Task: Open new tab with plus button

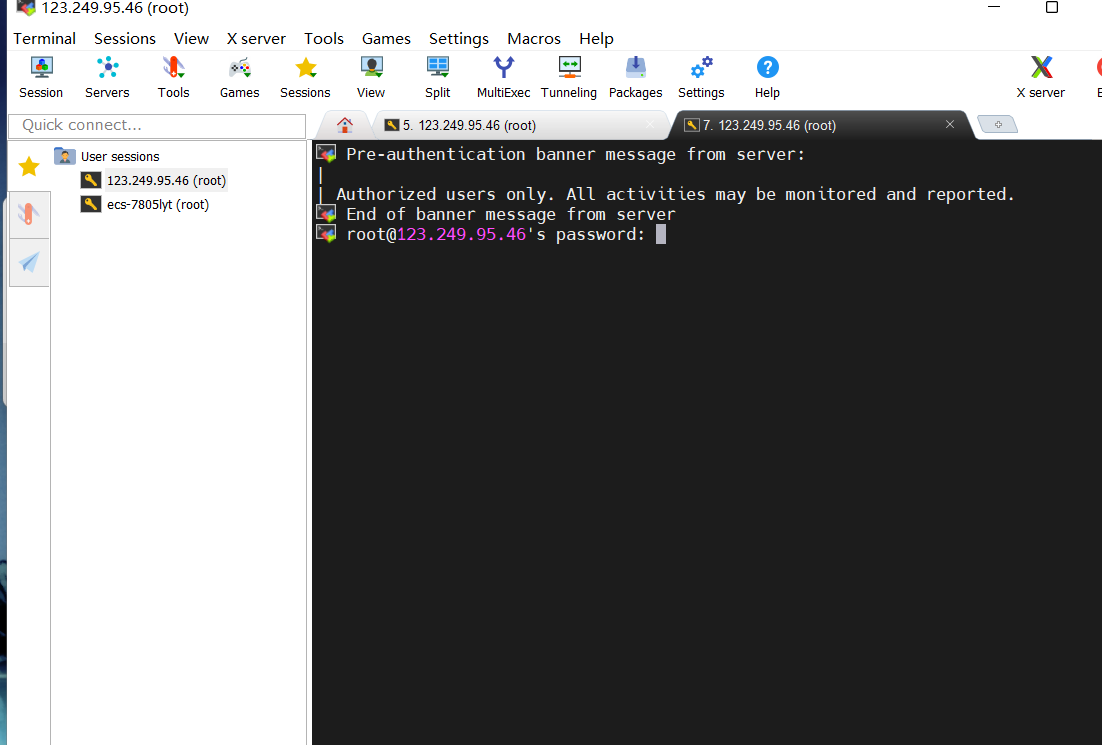Action: tap(998, 124)
